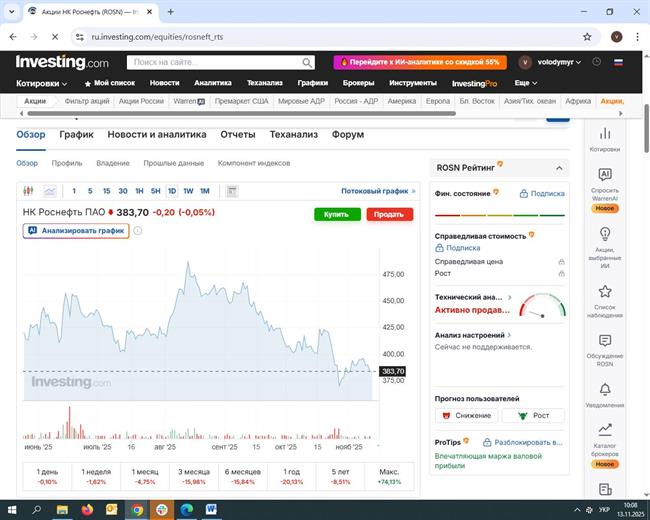Click the Анализировать график button
This screenshot has width=650, height=520.
pos(76,230)
